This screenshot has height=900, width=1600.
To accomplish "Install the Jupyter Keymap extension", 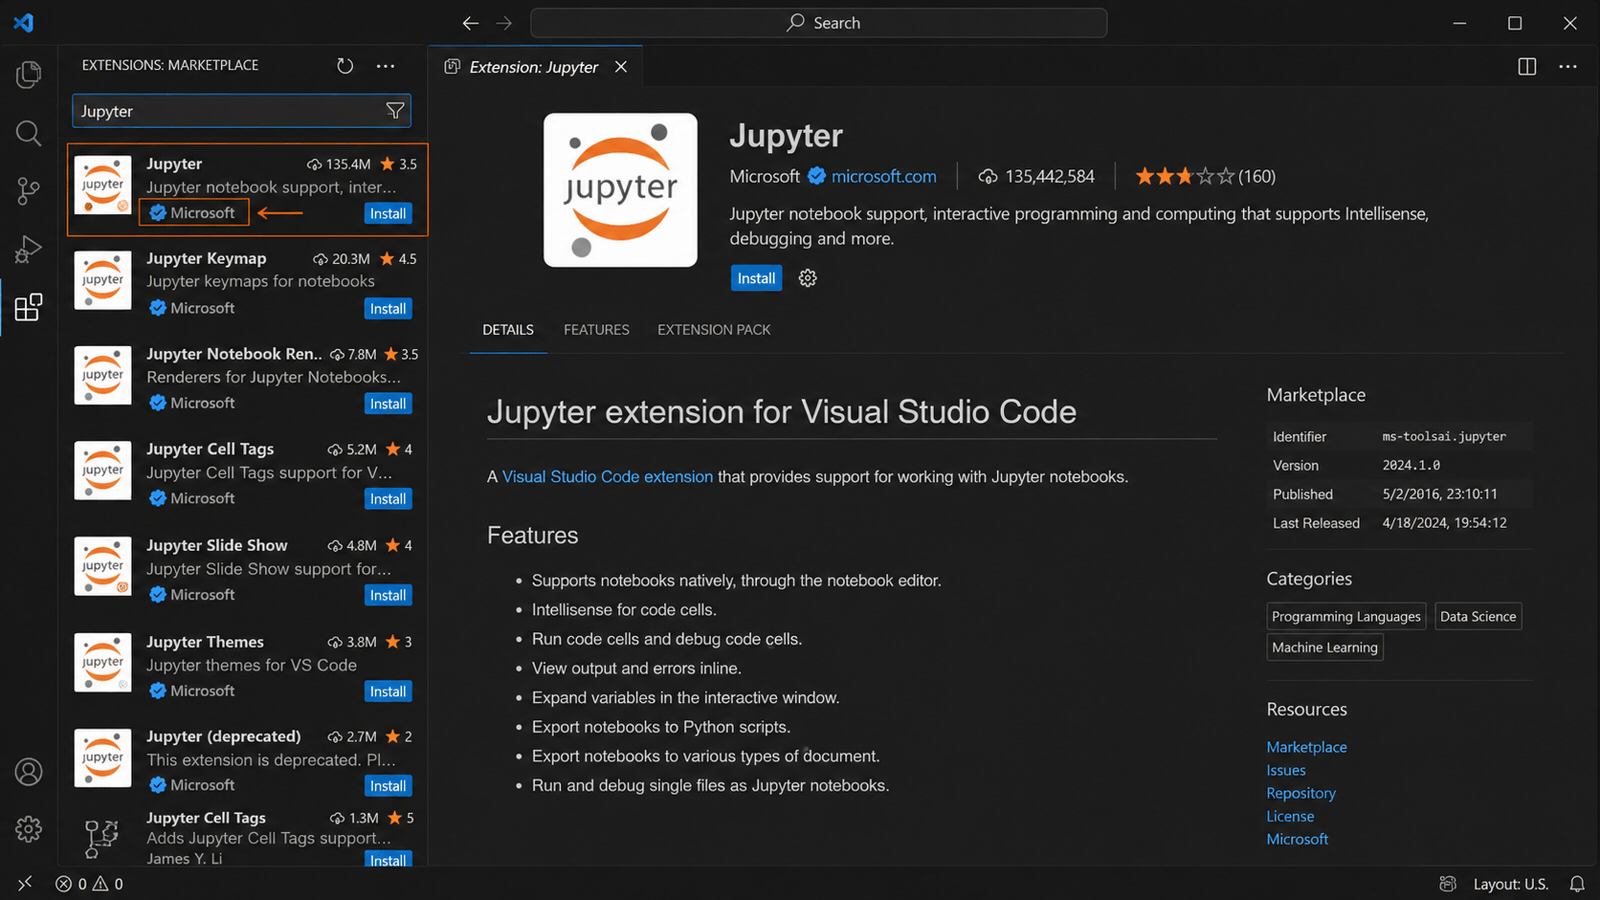I will [x=388, y=309].
